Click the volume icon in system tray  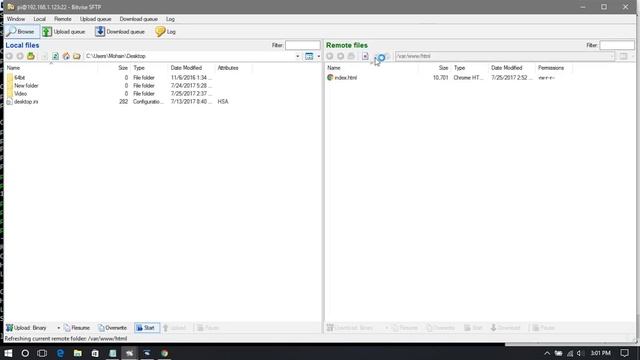pyautogui.click(x=579, y=353)
